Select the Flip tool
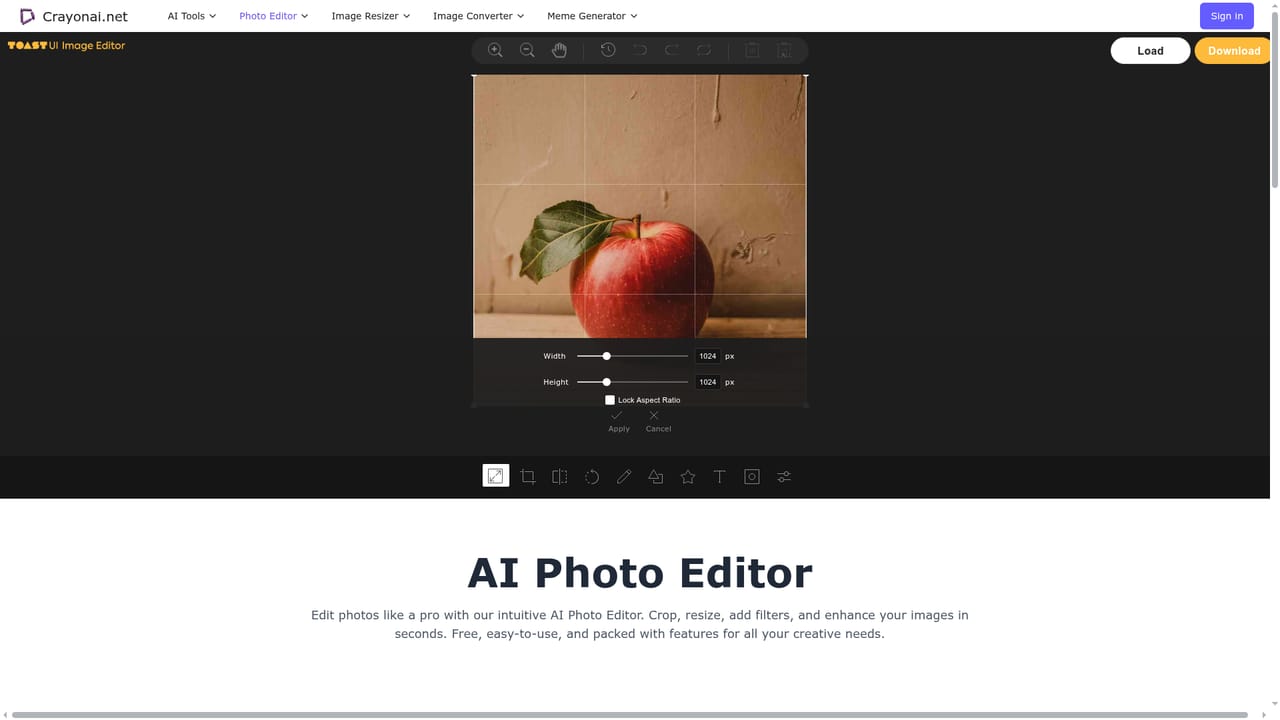Viewport: 1280px width, 720px height. pyautogui.click(x=560, y=477)
